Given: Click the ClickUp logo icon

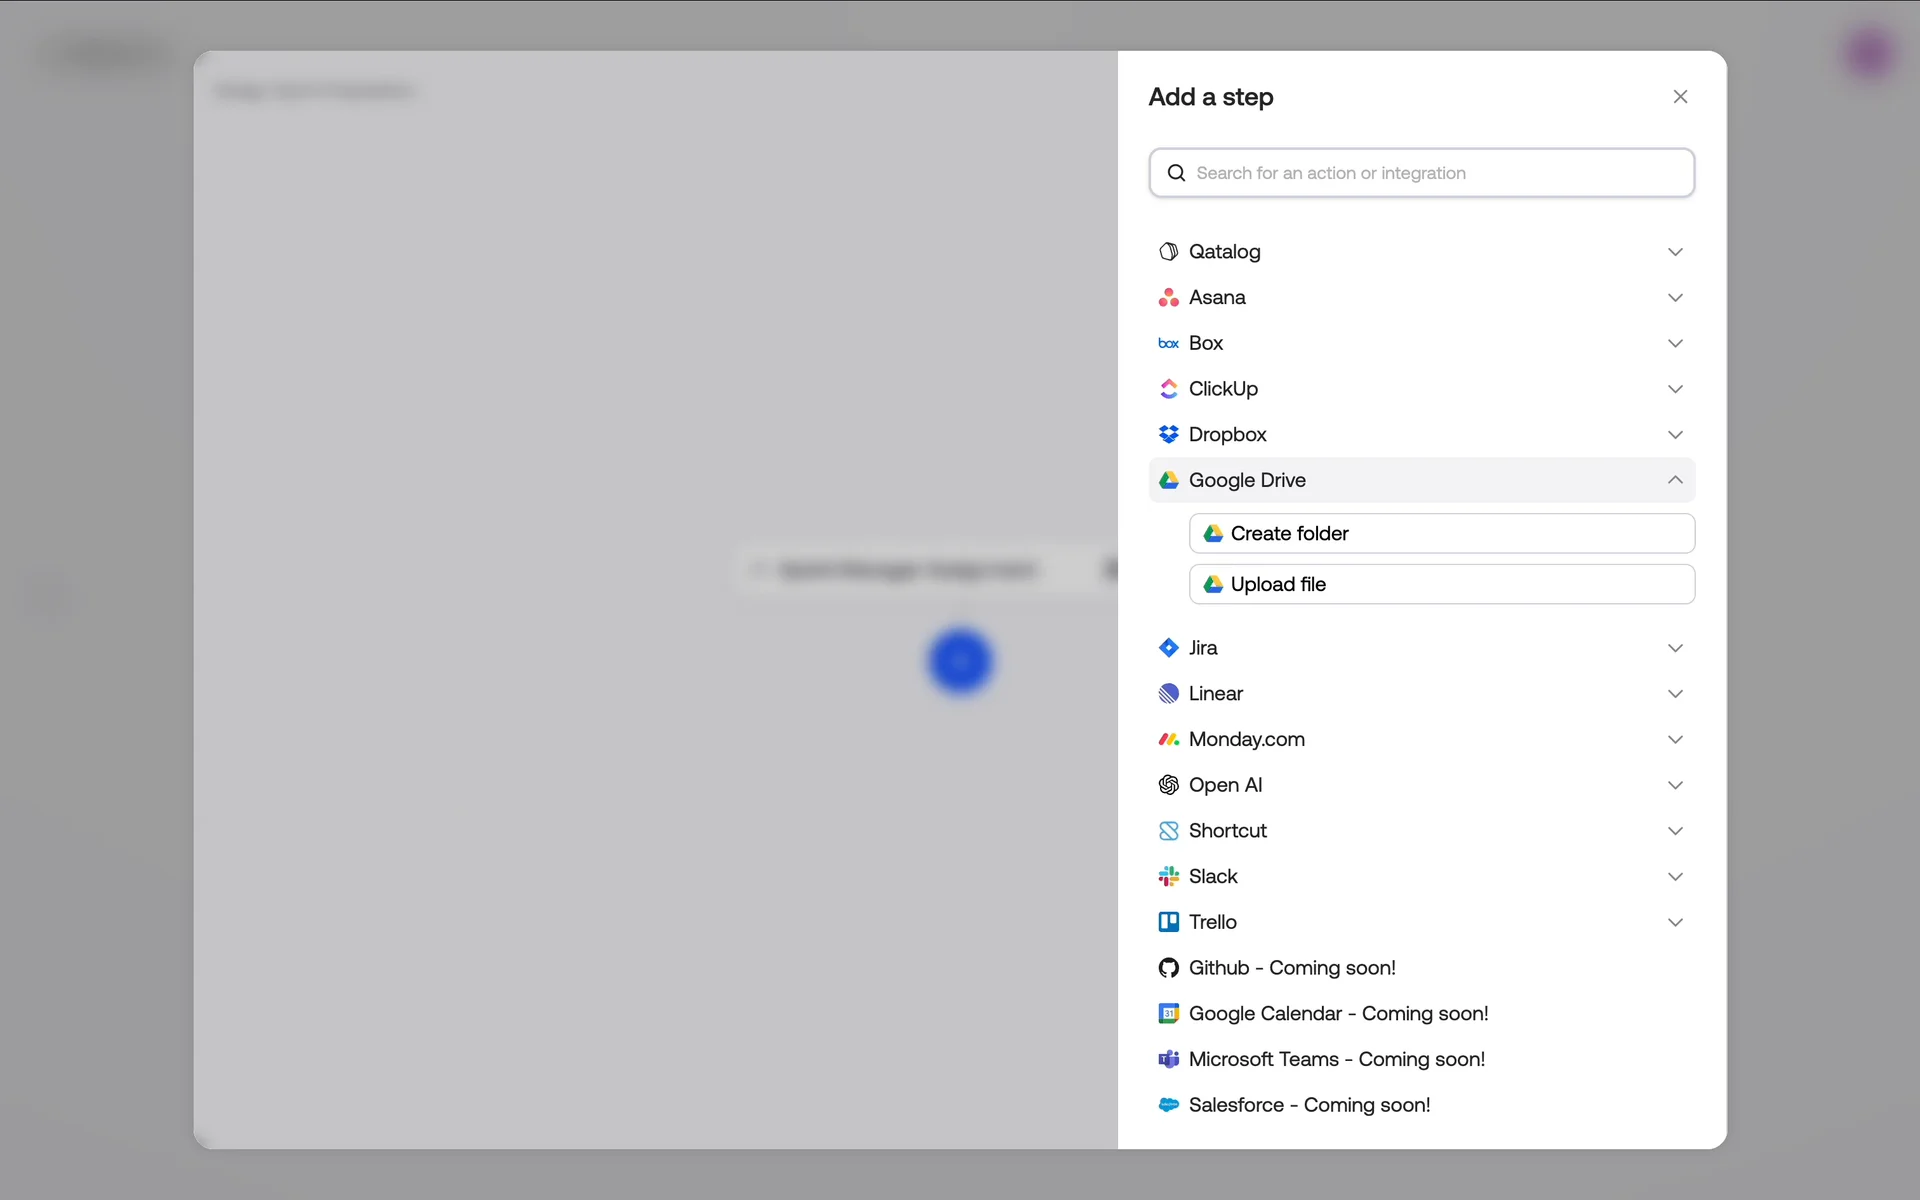Looking at the screenshot, I should click(x=1168, y=389).
